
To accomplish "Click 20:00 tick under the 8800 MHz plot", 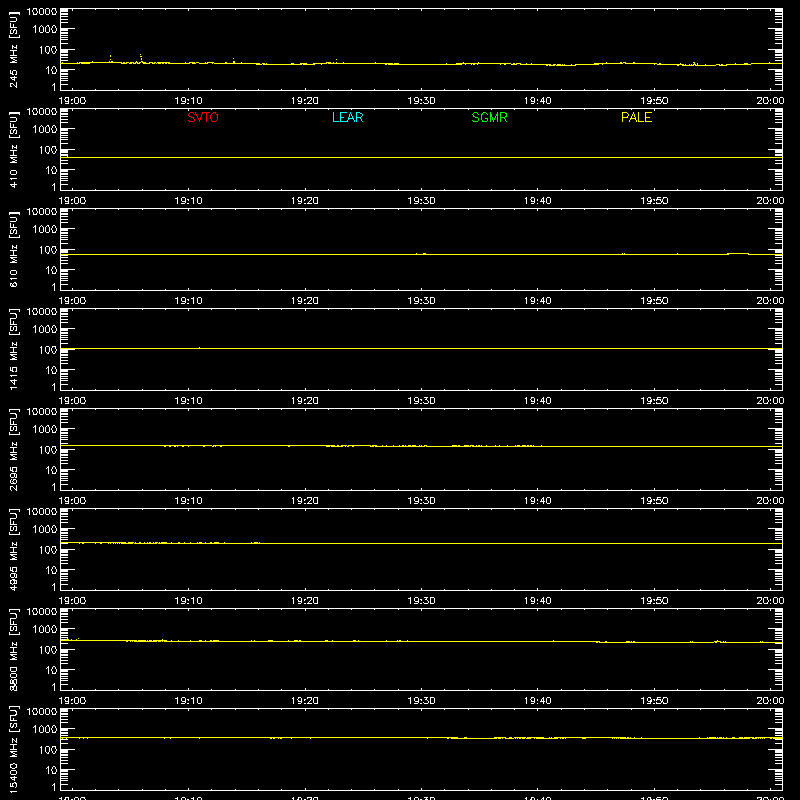I will (x=770, y=701).
